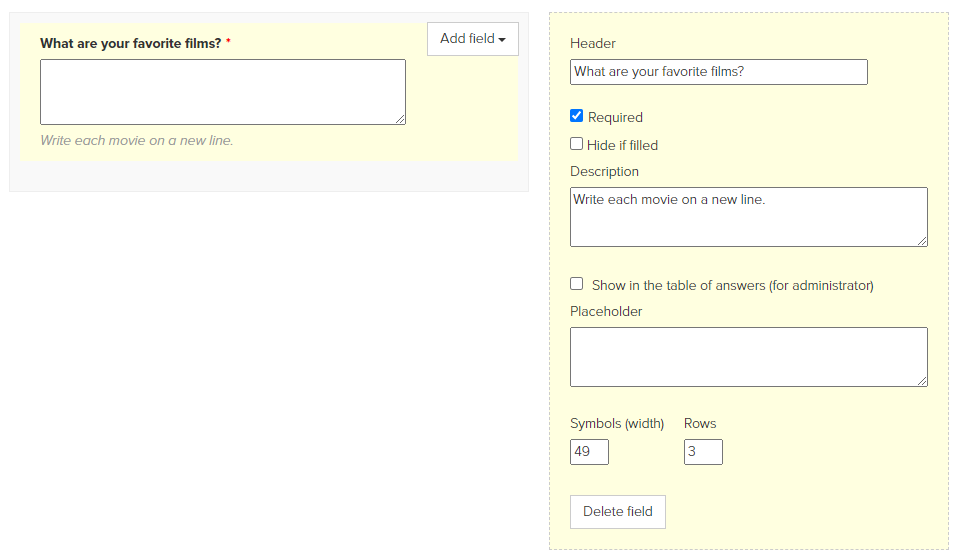Viewport: 959px width, 559px height.
Task: Select the Rows input showing 3
Action: tap(703, 452)
